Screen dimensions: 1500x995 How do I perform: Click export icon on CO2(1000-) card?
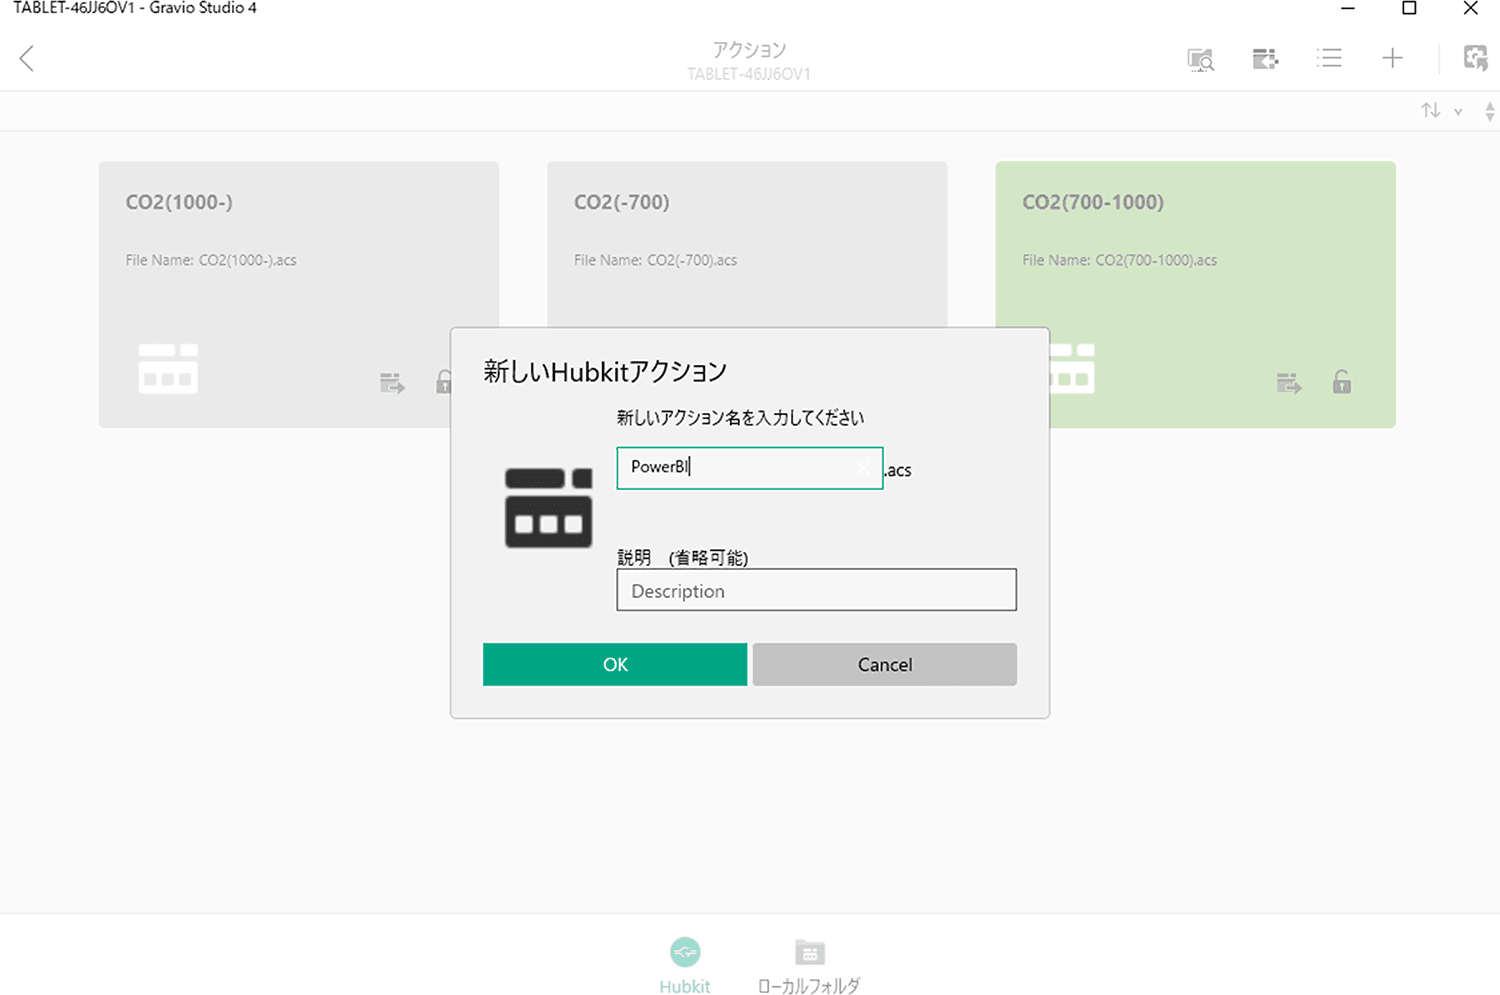[392, 383]
